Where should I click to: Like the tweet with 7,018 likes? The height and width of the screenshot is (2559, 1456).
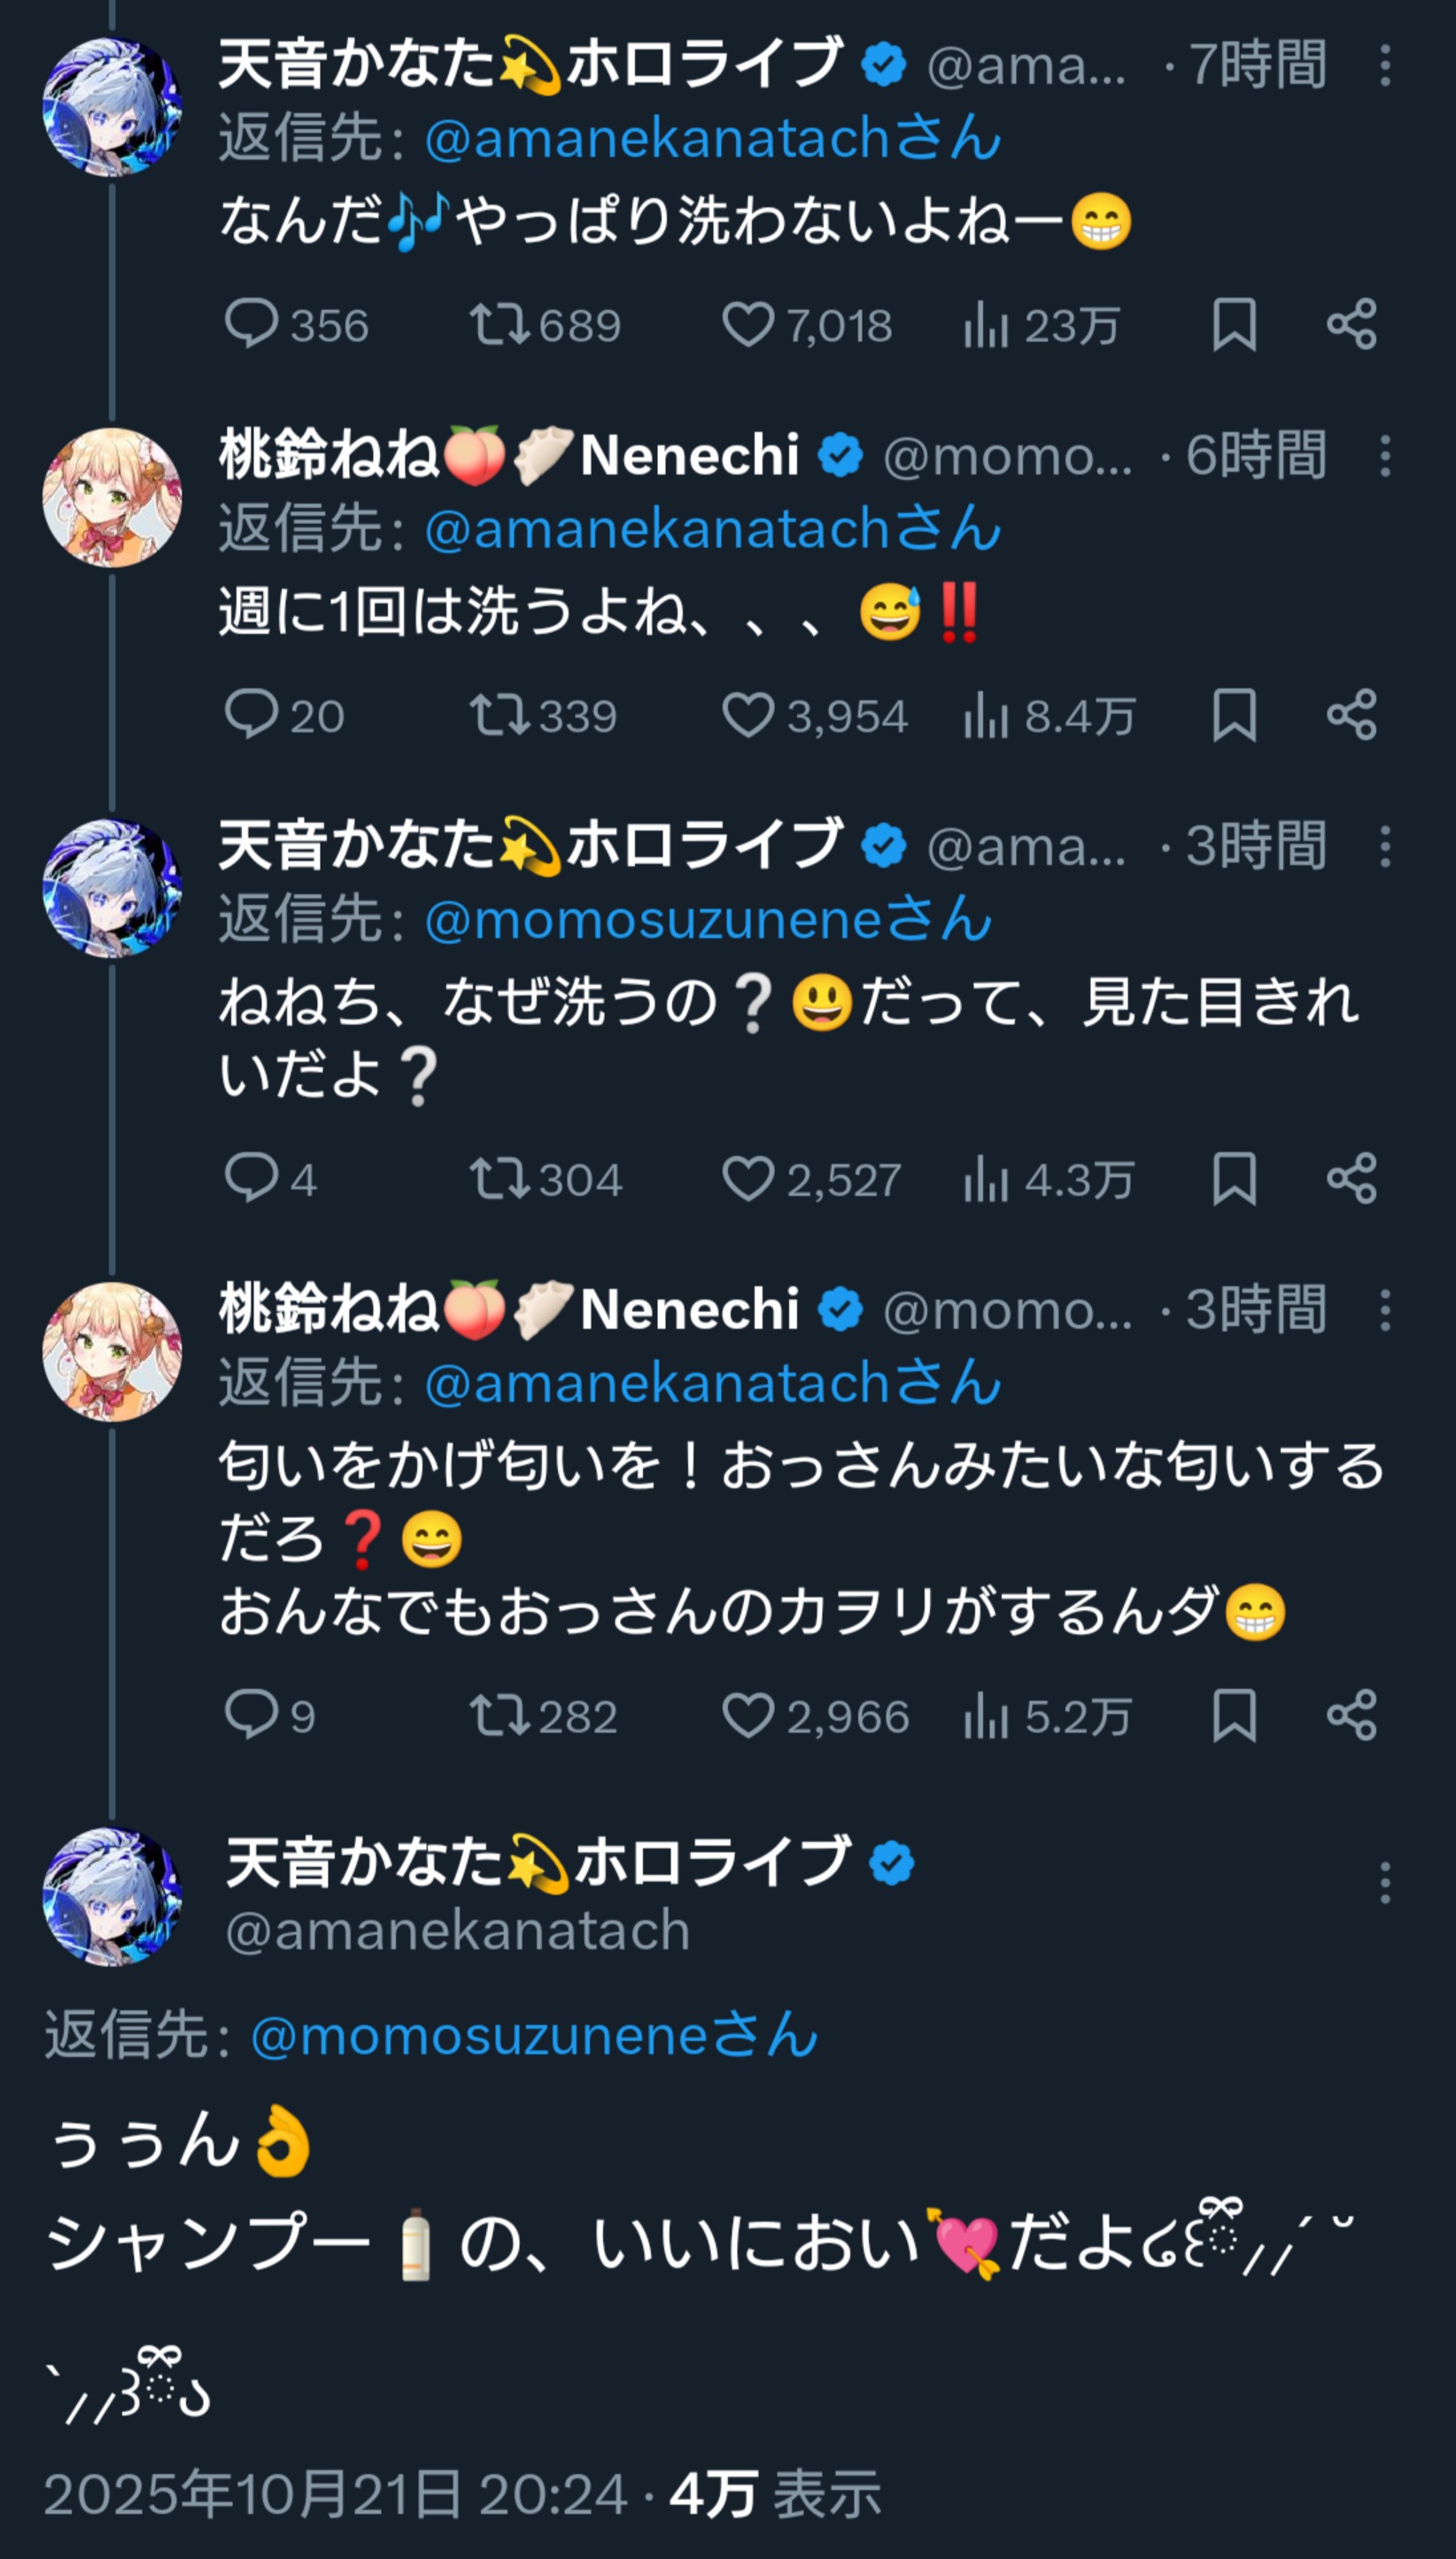tap(748, 324)
